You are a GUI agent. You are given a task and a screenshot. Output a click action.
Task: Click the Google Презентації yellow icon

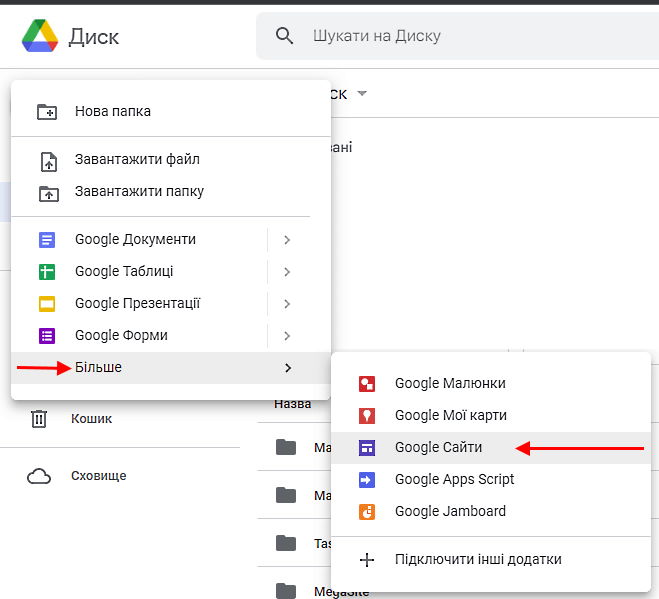coord(47,303)
